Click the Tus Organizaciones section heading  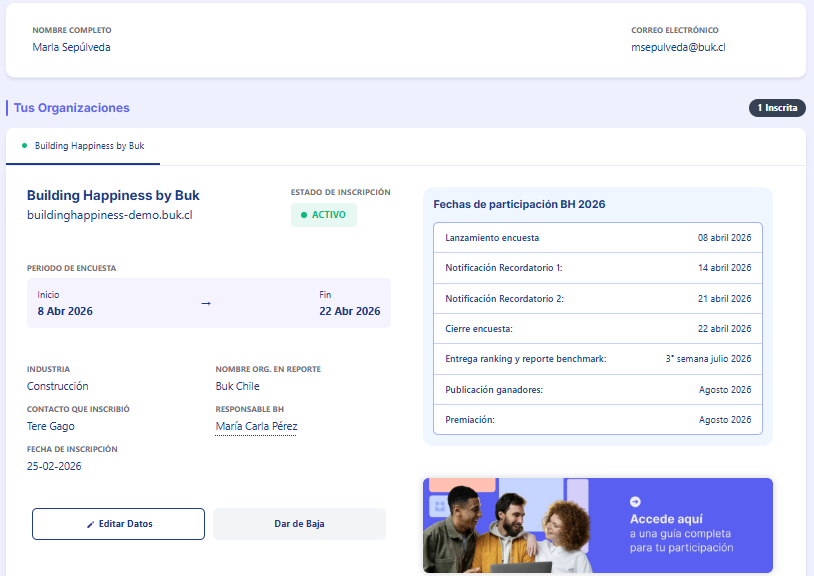(x=71, y=108)
